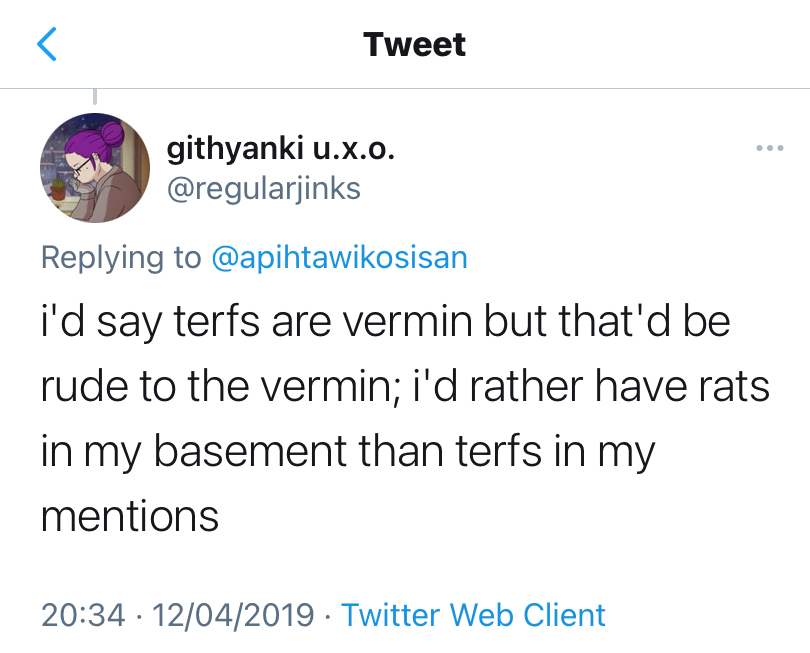
Task: Click the empty header area right of Tweet
Action: pyautogui.click(x=640, y=44)
